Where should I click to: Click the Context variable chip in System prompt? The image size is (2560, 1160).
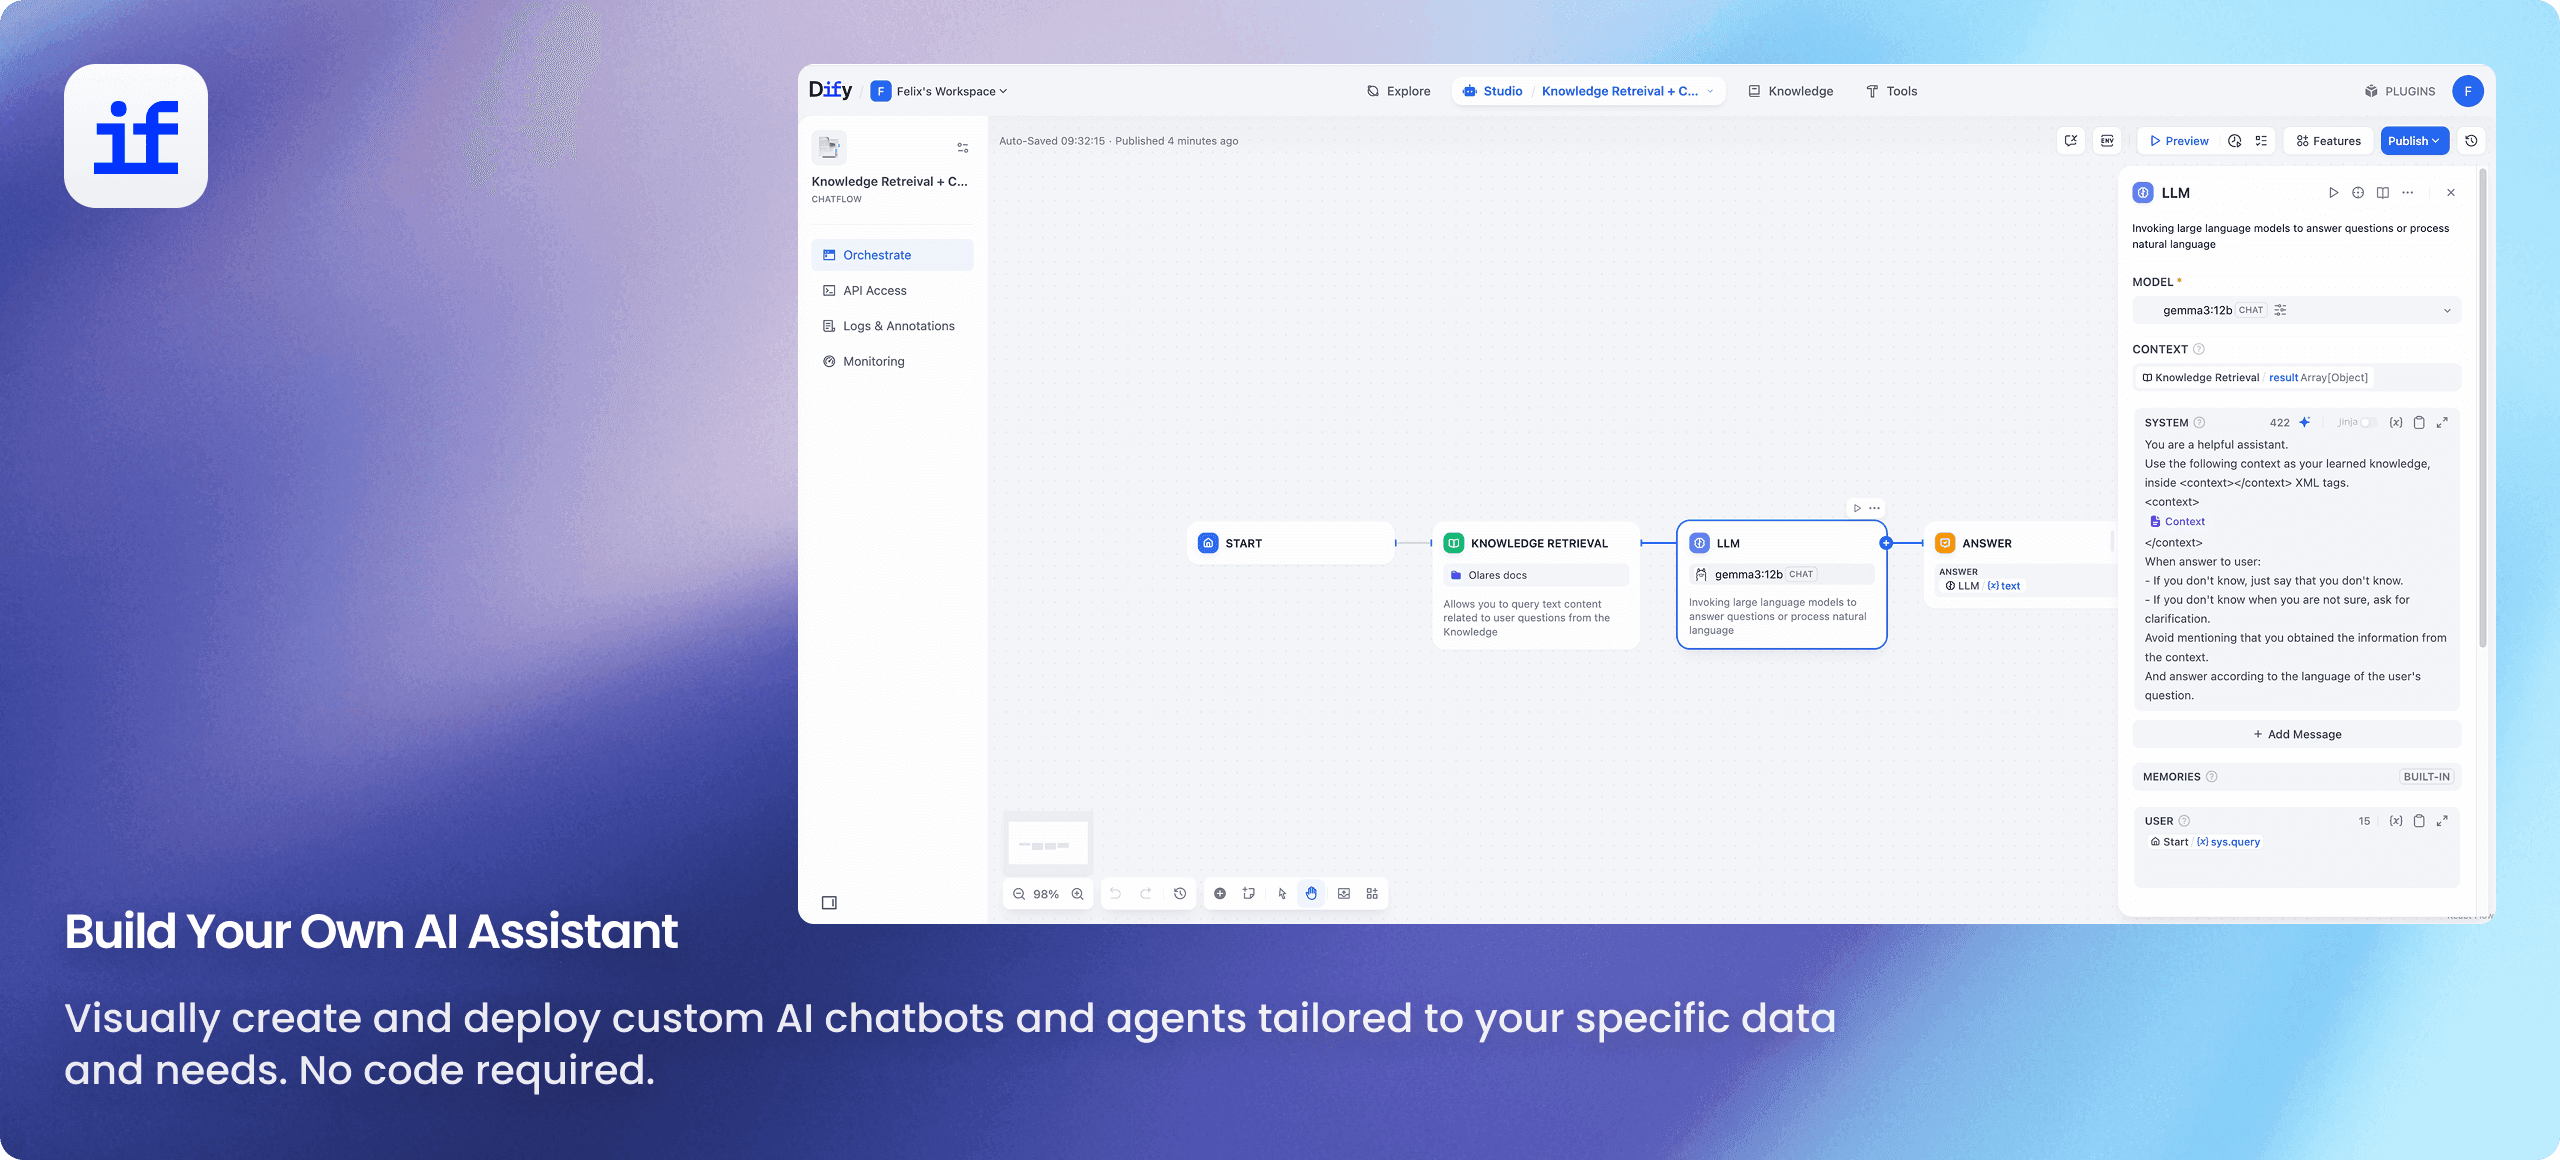tap(2177, 522)
